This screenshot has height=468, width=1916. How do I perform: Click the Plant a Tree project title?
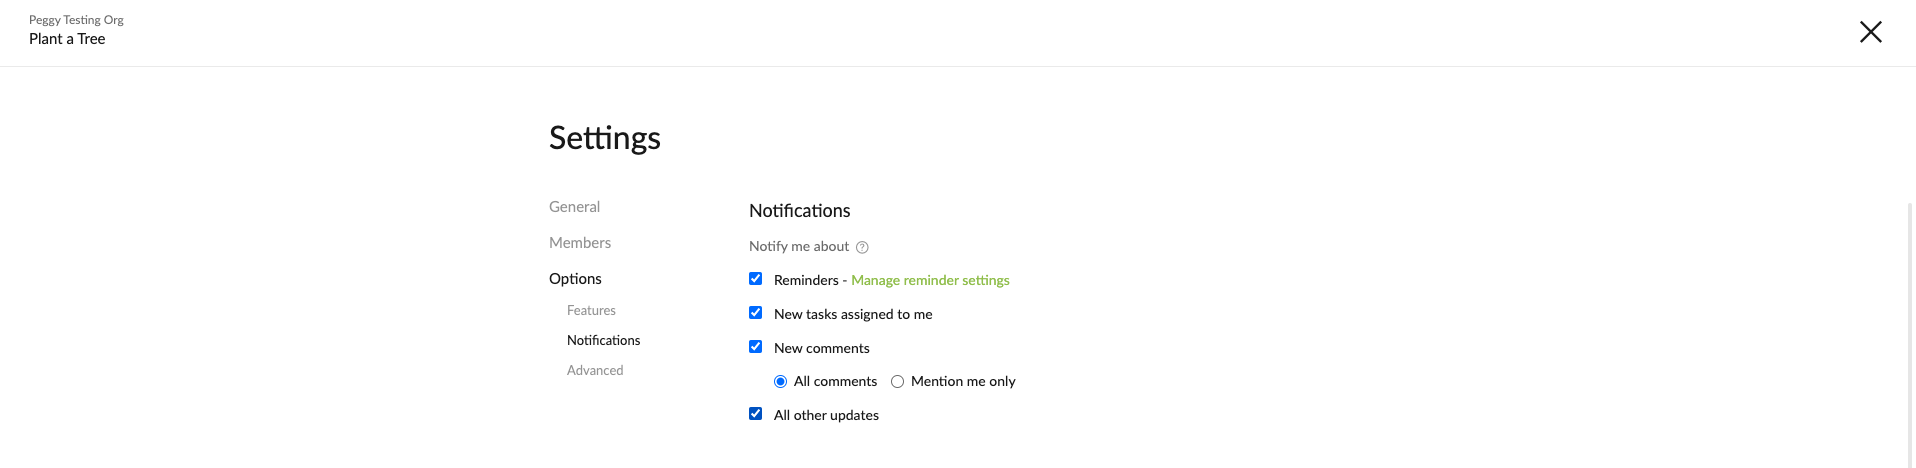coord(67,39)
